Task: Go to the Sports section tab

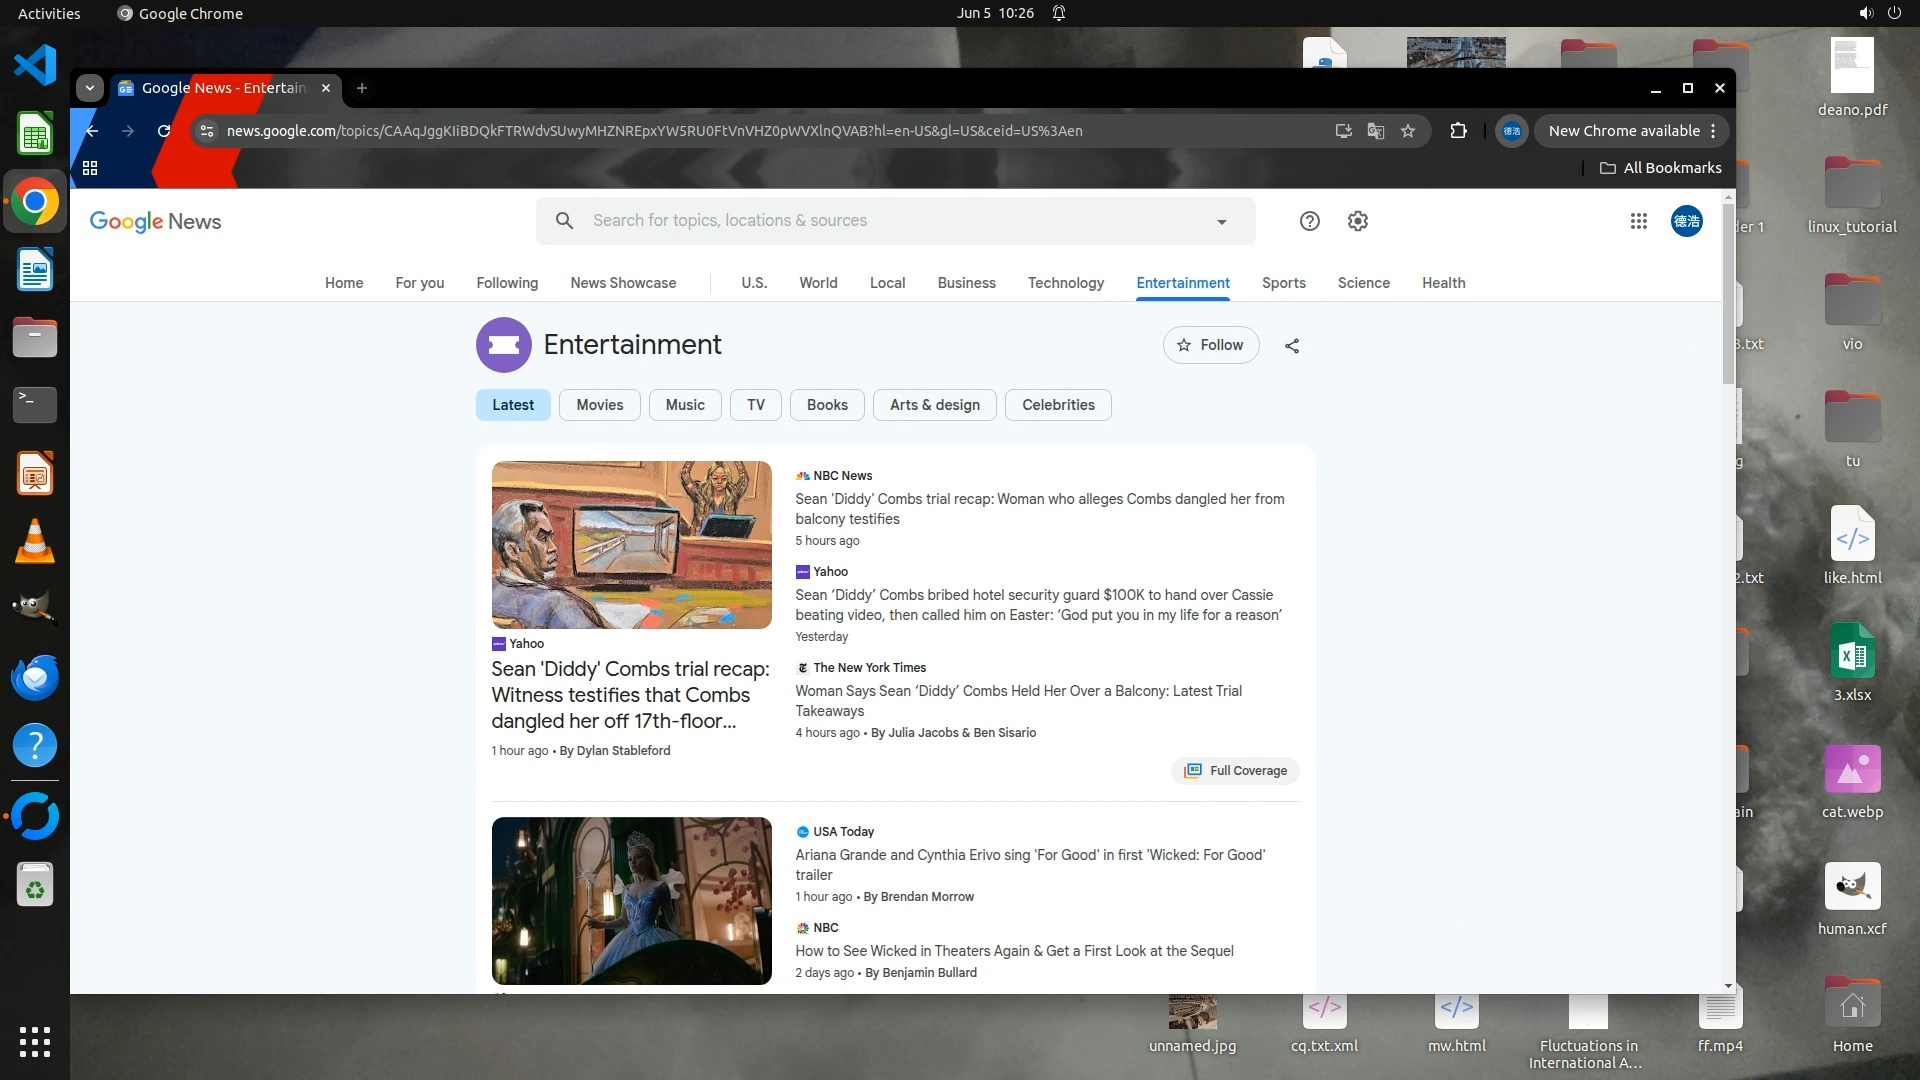Action: pyautogui.click(x=1283, y=283)
